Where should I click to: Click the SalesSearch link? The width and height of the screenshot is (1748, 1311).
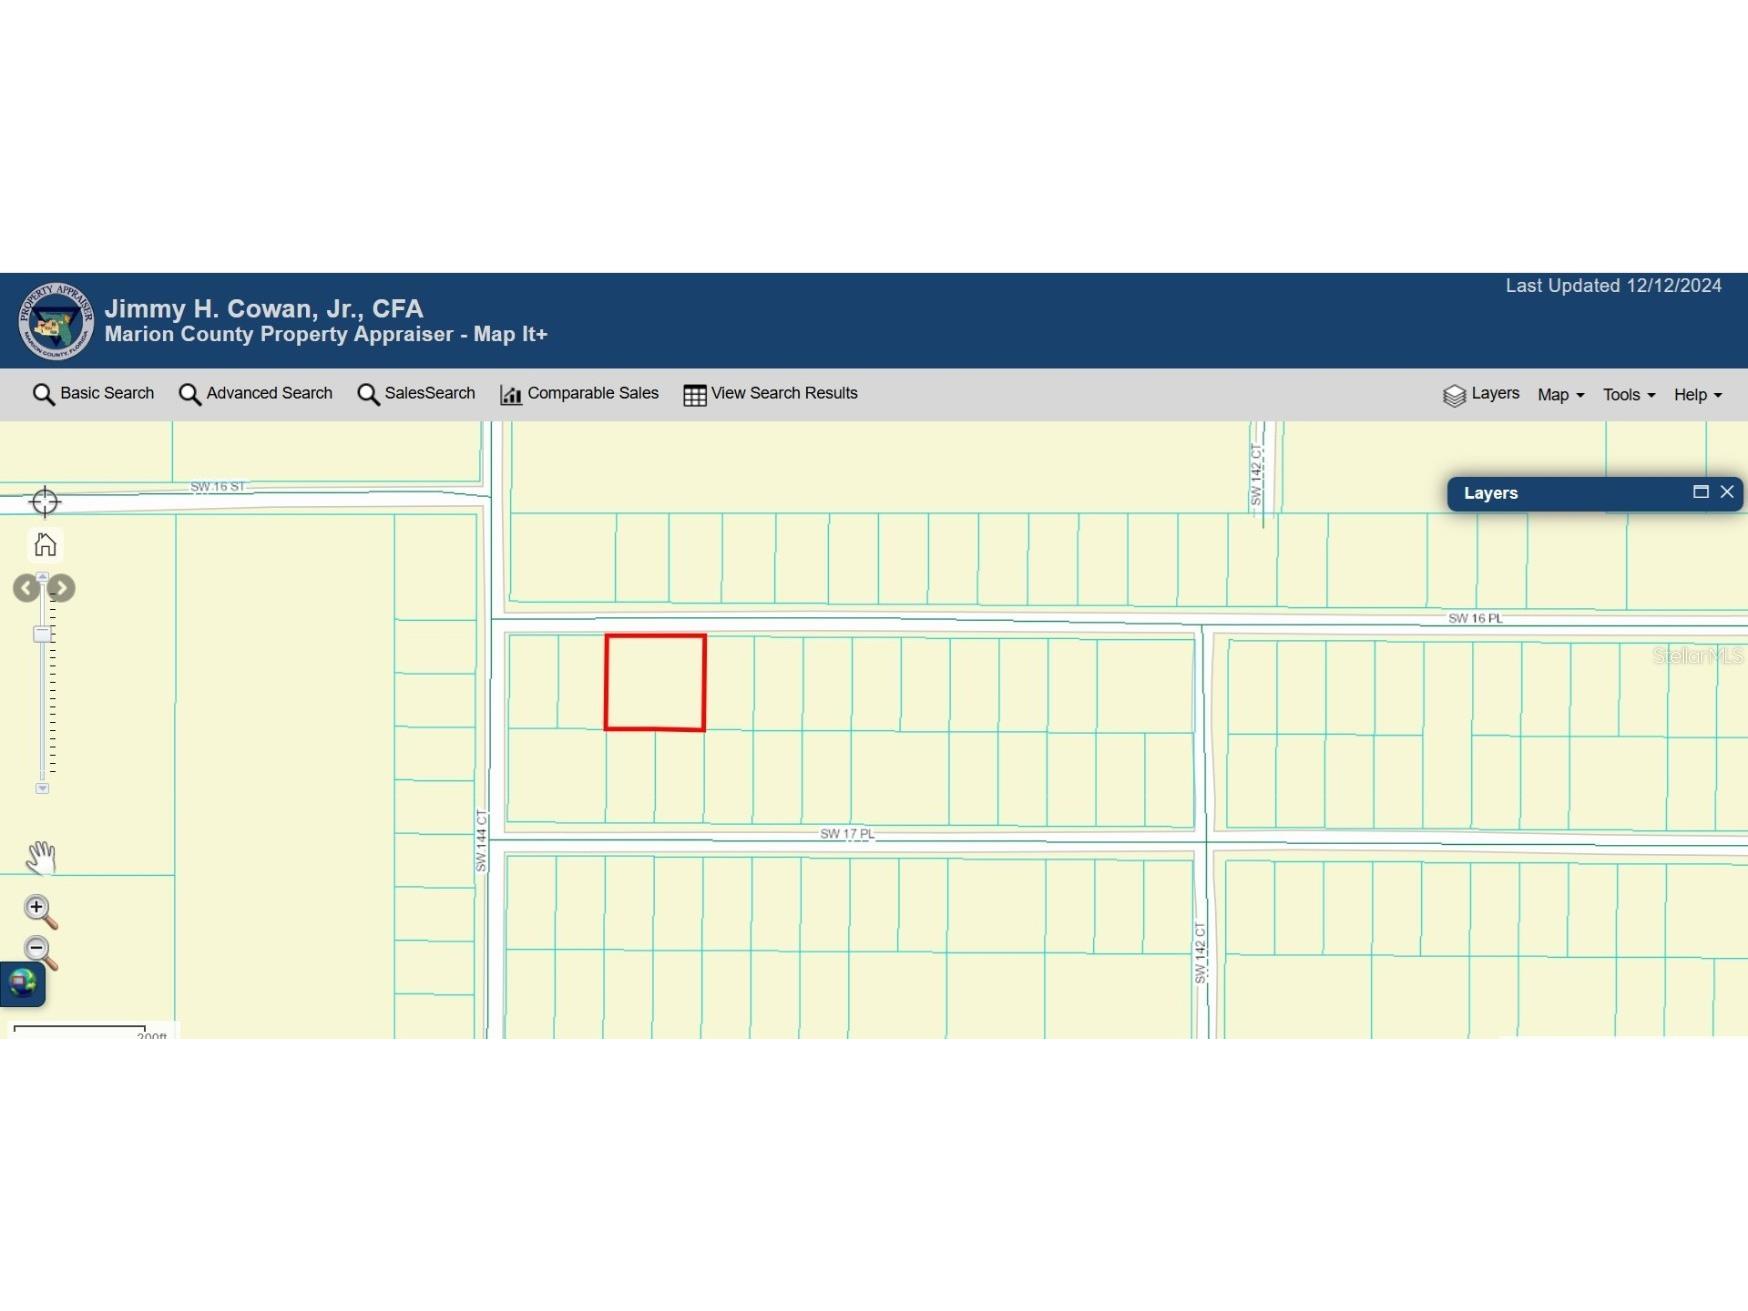[x=416, y=394]
